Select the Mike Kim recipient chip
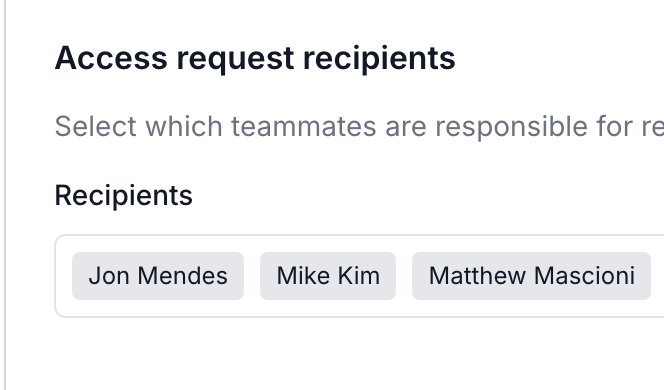The width and height of the screenshot is (664, 390). coord(328,276)
